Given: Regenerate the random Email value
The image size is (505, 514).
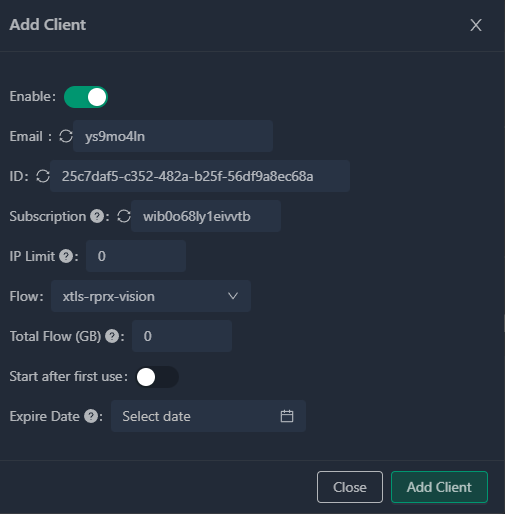Looking at the screenshot, I should point(66,136).
